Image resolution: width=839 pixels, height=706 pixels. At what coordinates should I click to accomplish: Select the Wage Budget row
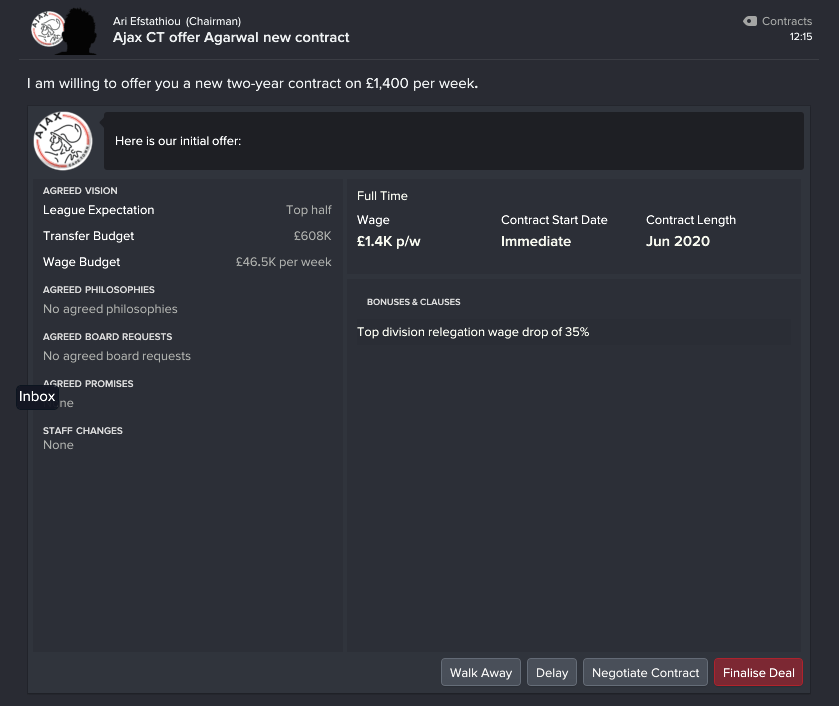pos(187,262)
